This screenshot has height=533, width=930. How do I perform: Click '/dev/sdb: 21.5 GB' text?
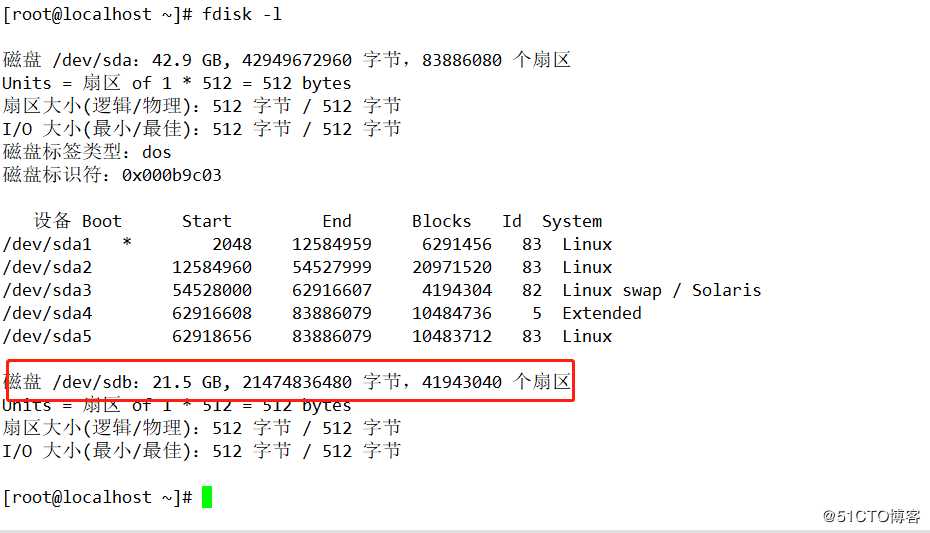coord(137,382)
